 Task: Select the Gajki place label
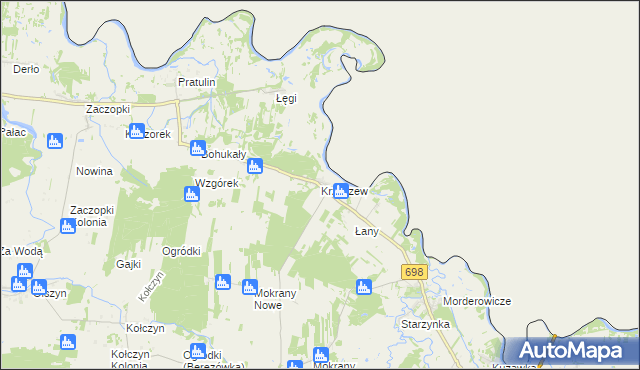129,264
